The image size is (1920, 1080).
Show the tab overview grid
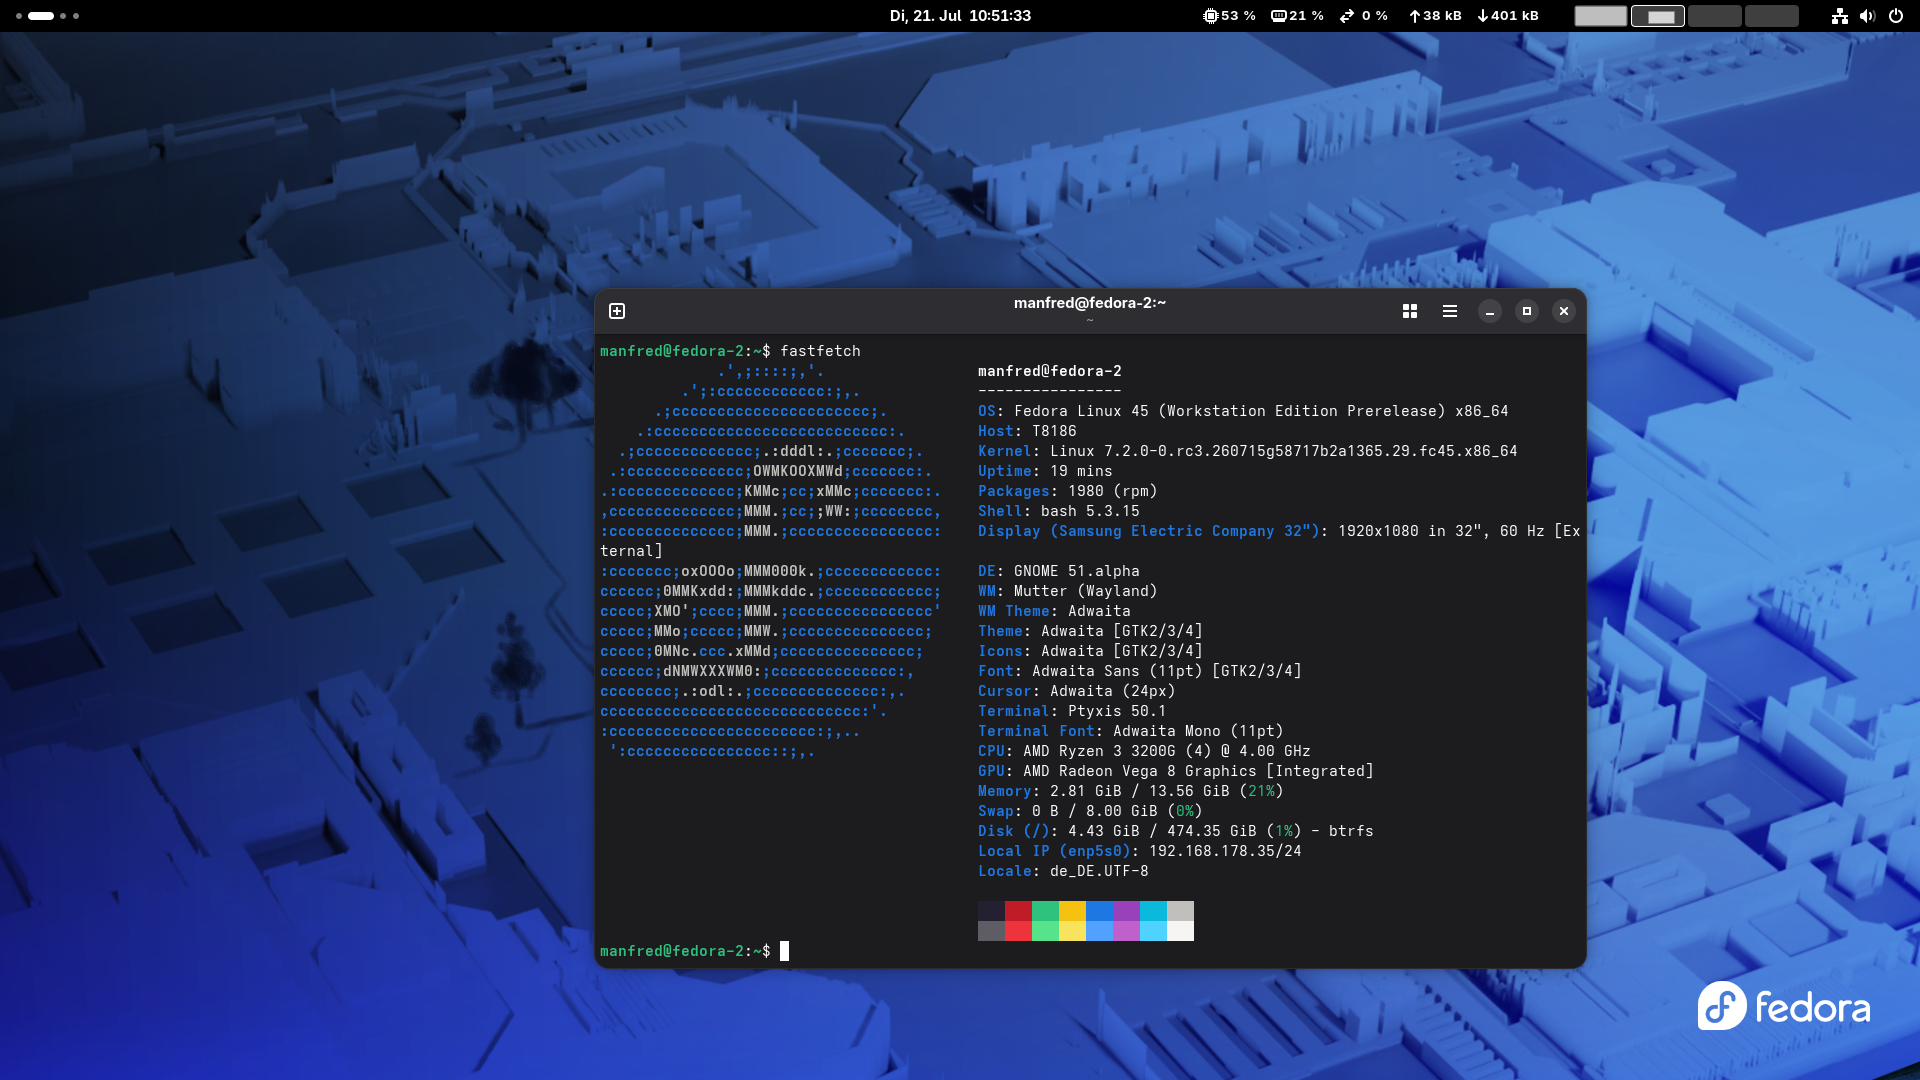[1410, 311]
